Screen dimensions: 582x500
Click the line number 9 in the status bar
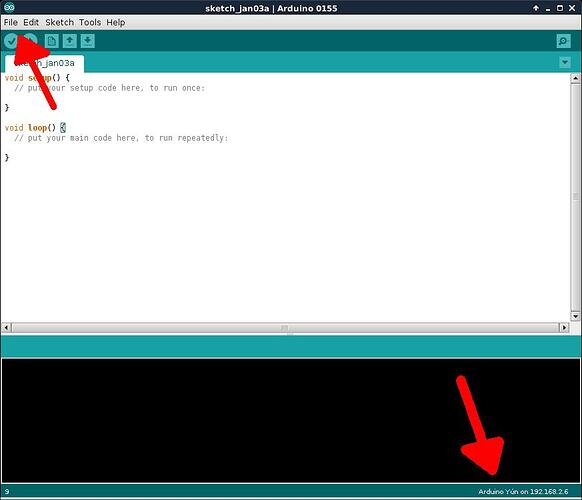click(x=7, y=491)
